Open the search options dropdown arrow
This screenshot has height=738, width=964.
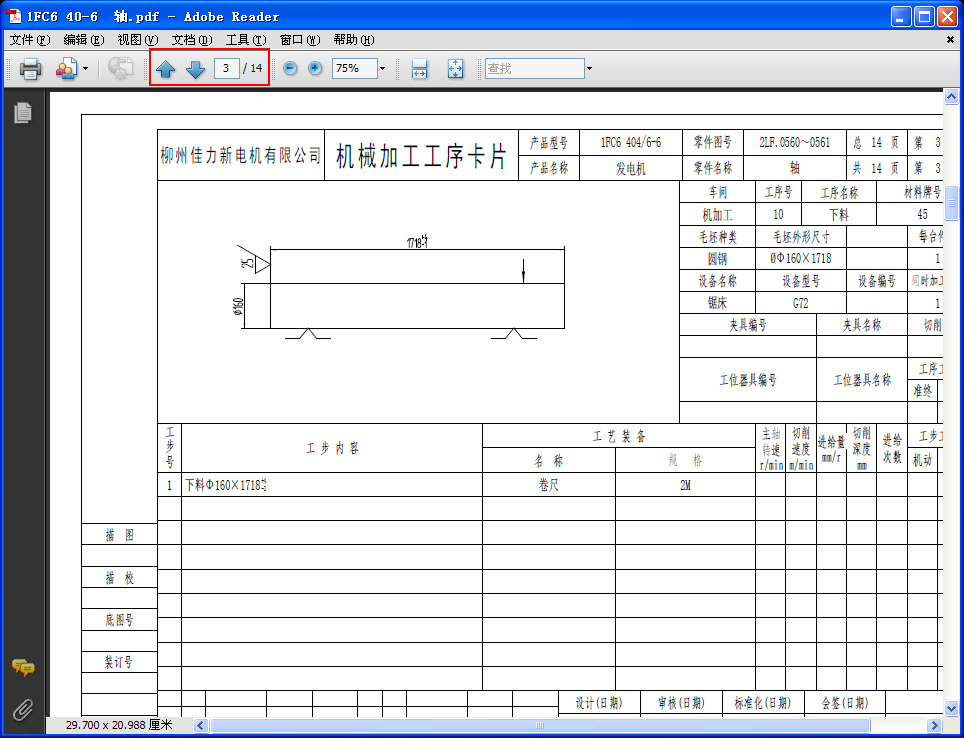tap(589, 68)
